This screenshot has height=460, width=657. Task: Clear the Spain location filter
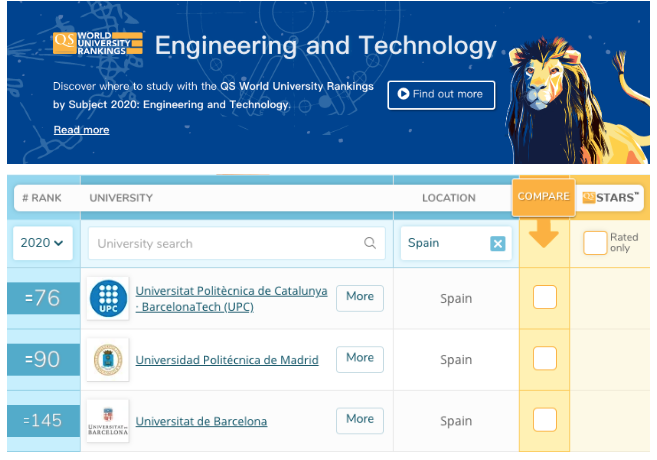coord(497,243)
